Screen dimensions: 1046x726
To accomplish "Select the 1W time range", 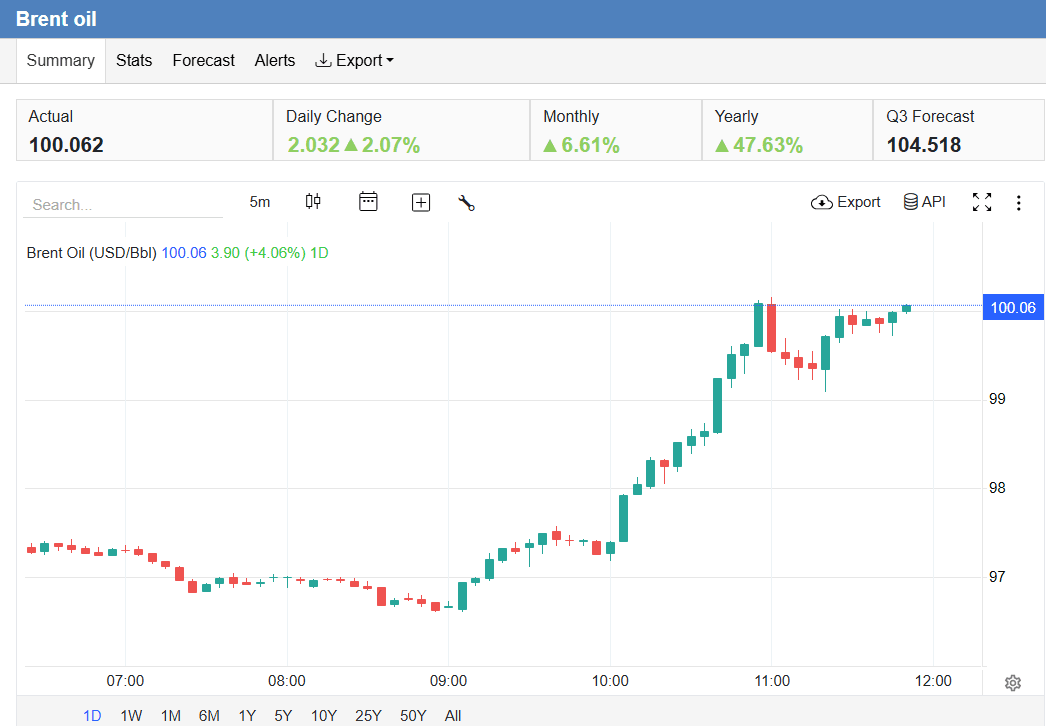I will pyautogui.click(x=131, y=715).
